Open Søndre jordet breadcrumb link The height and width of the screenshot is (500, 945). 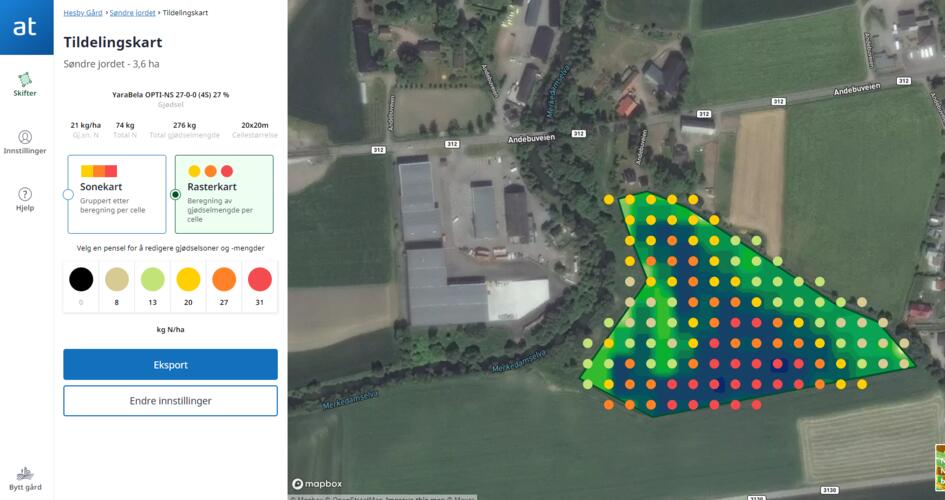pos(132,13)
